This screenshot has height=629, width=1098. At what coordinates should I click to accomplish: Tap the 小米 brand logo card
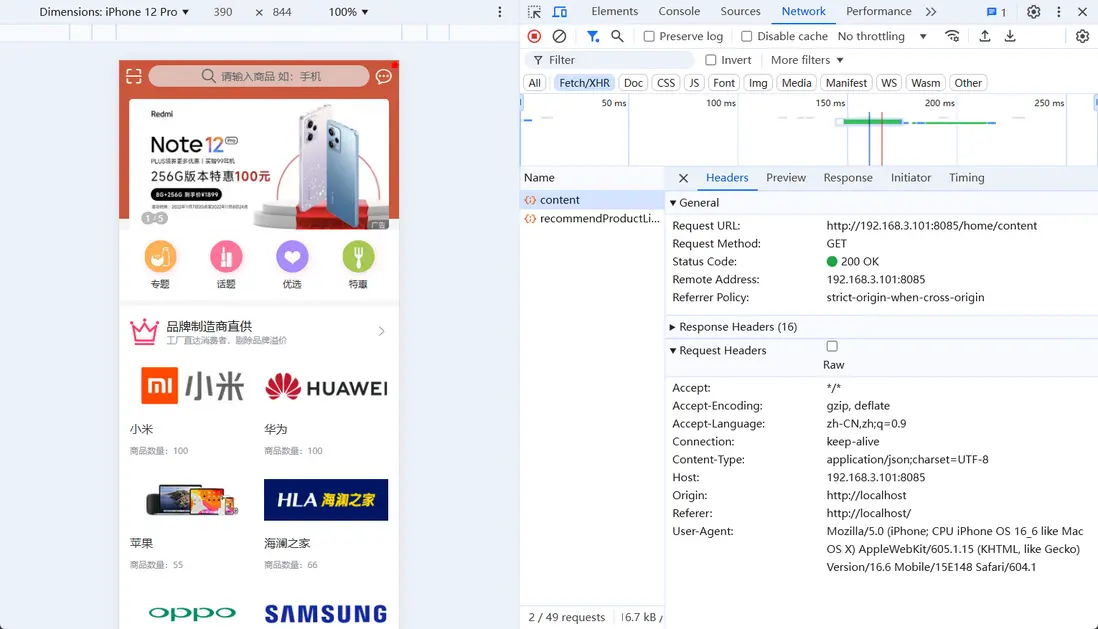[192, 386]
